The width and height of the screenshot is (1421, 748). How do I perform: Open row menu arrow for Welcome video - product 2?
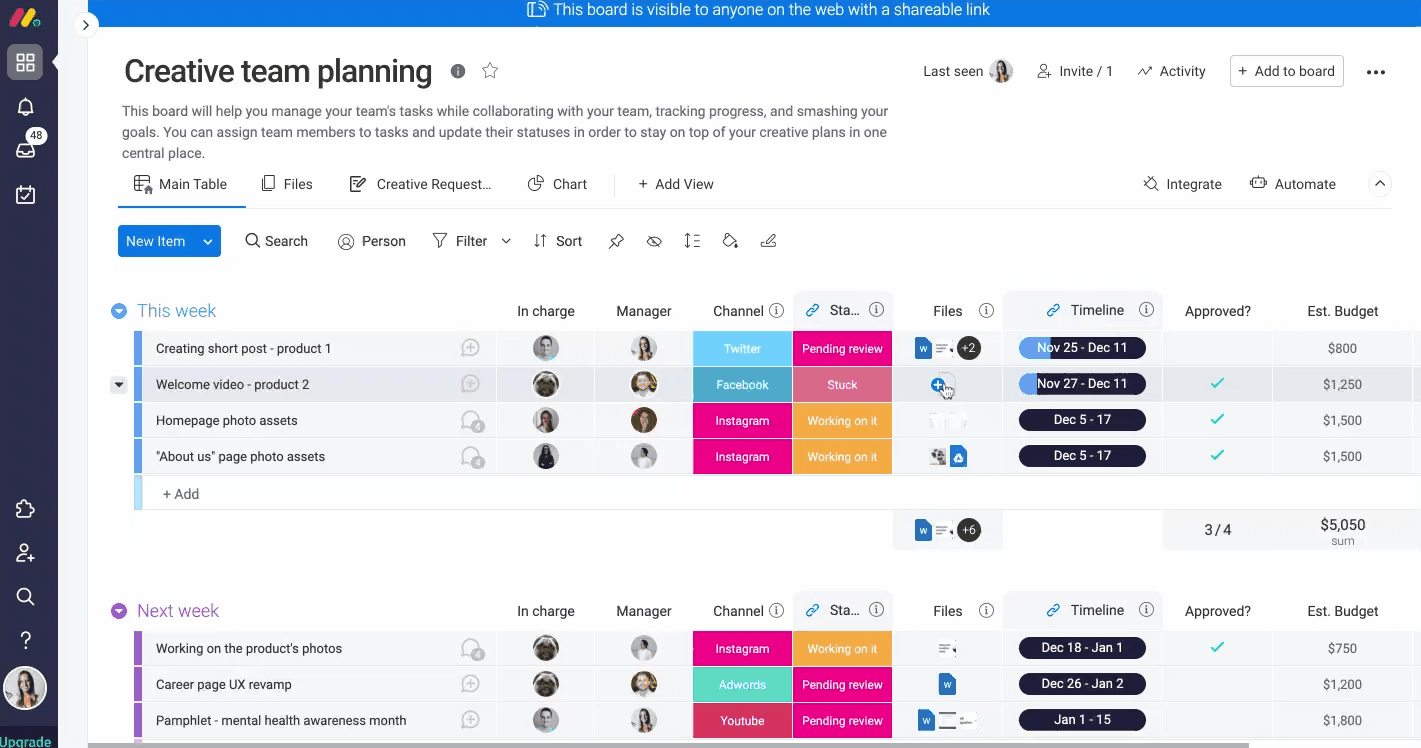tap(119, 384)
